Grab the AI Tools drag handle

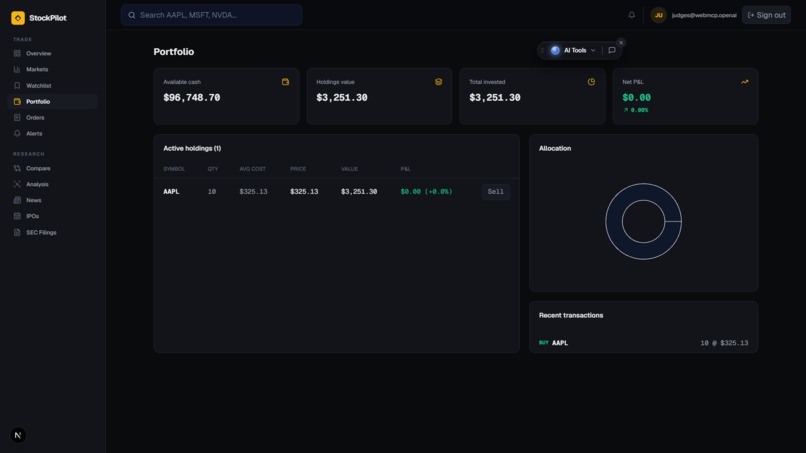pyautogui.click(x=542, y=50)
